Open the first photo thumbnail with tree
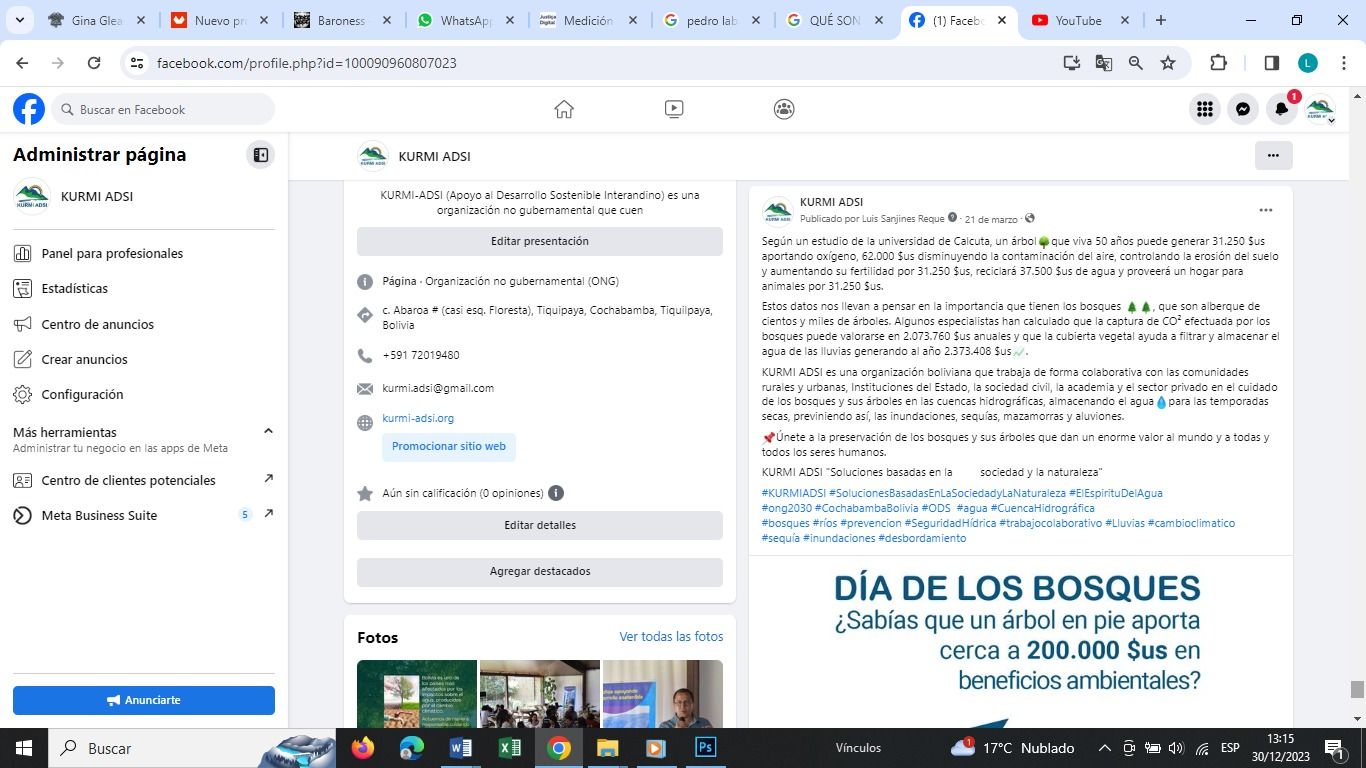The width and height of the screenshot is (1366, 768). tap(417, 694)
